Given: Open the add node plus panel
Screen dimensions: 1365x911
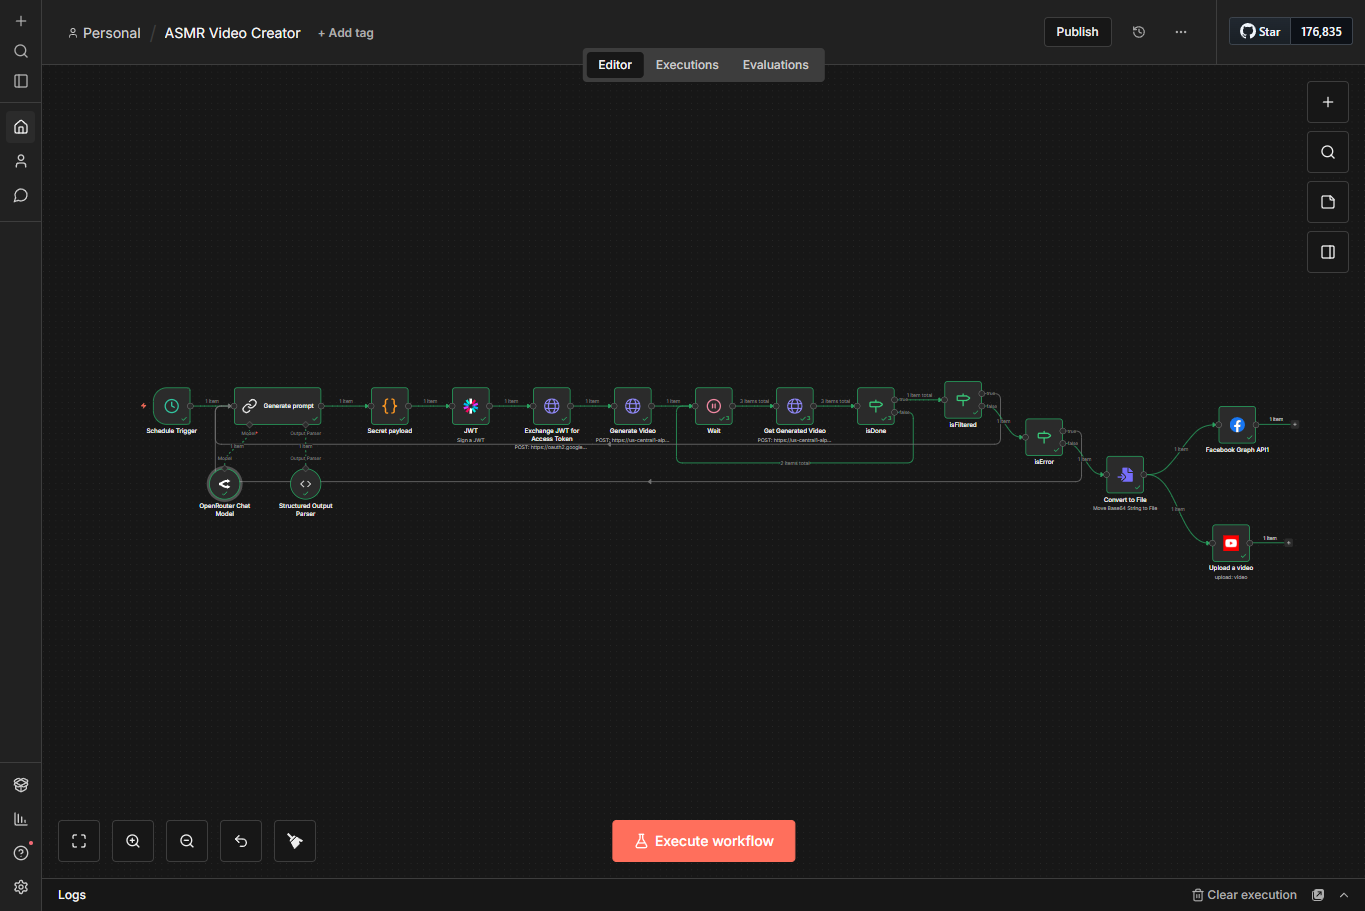Looking at the screenshot, I should tap(1328, 102).
